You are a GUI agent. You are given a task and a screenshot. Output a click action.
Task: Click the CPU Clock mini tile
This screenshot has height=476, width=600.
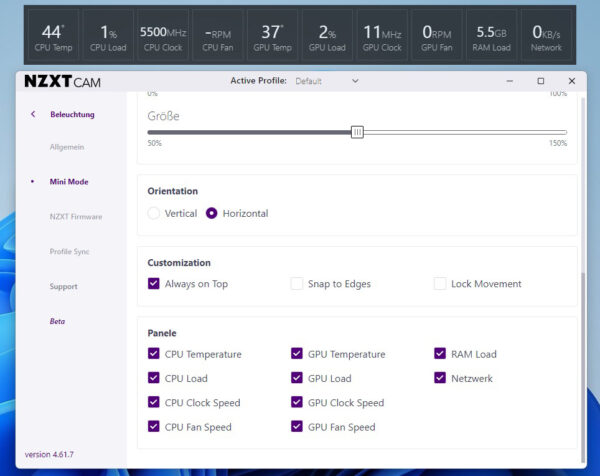coord(163,35)
